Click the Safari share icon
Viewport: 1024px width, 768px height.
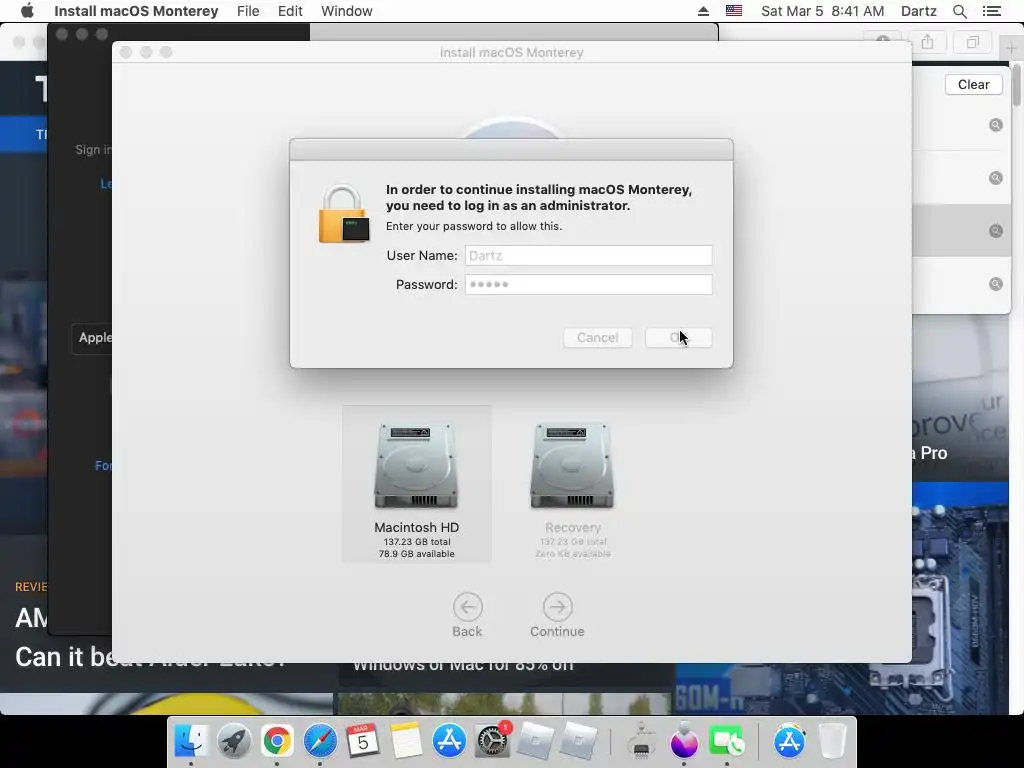[x=927, y=42]
